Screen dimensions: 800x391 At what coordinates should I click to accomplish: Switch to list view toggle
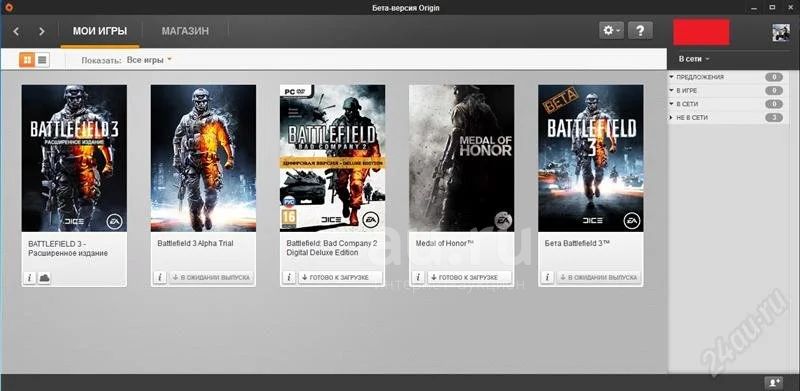point(42,60)
